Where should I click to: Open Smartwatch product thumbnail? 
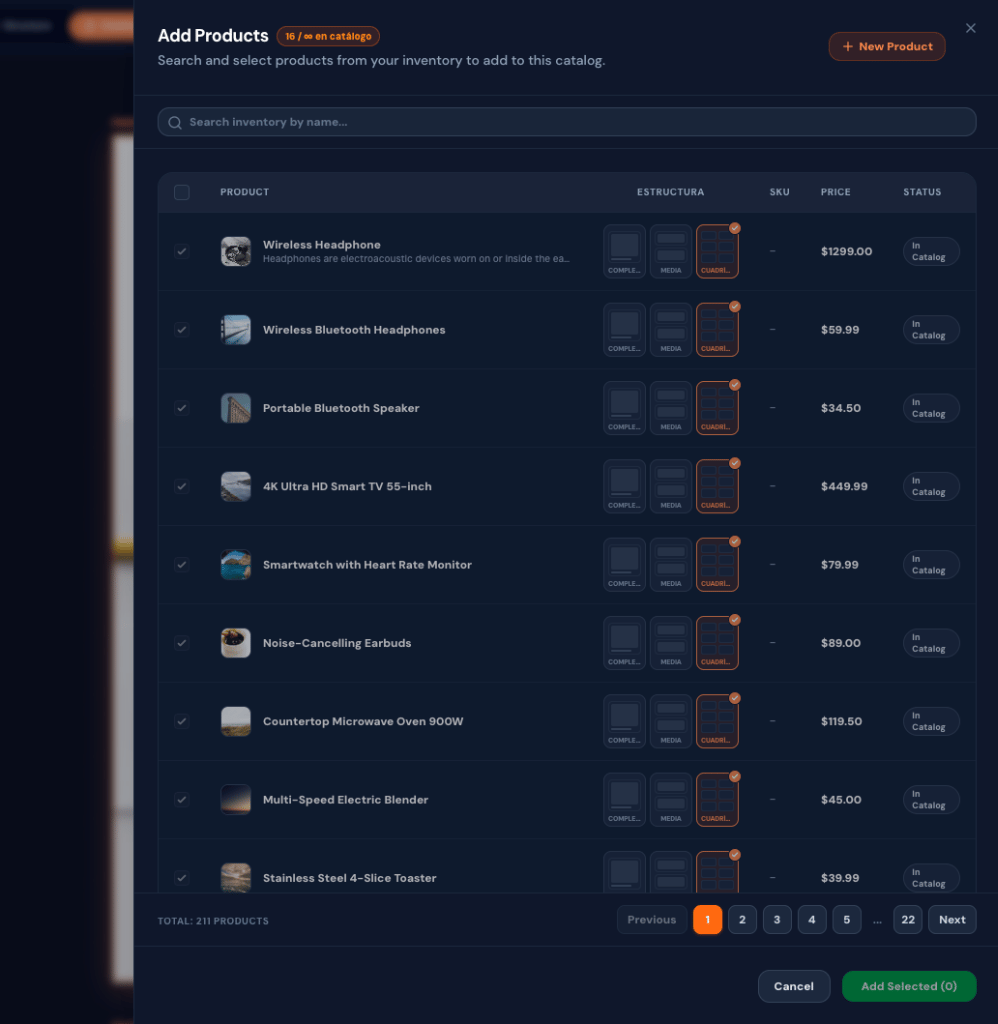coord(236,565)
